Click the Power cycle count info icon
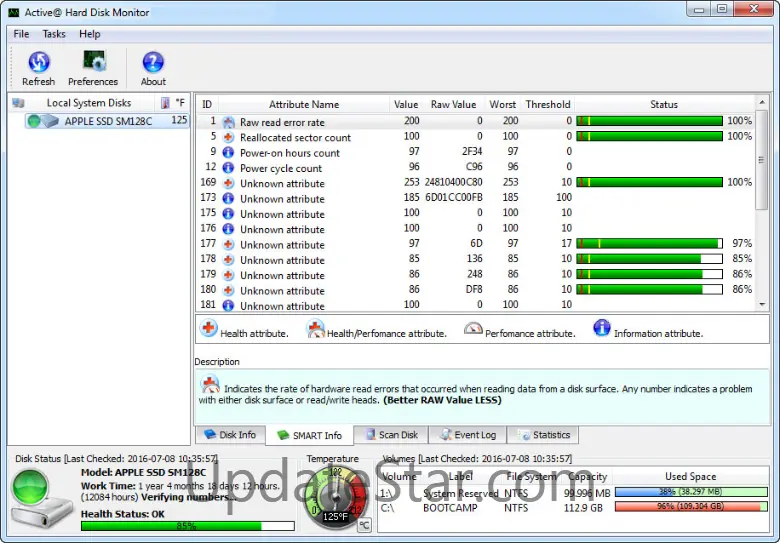The image size is (780, 543). (x=228, y=168)
